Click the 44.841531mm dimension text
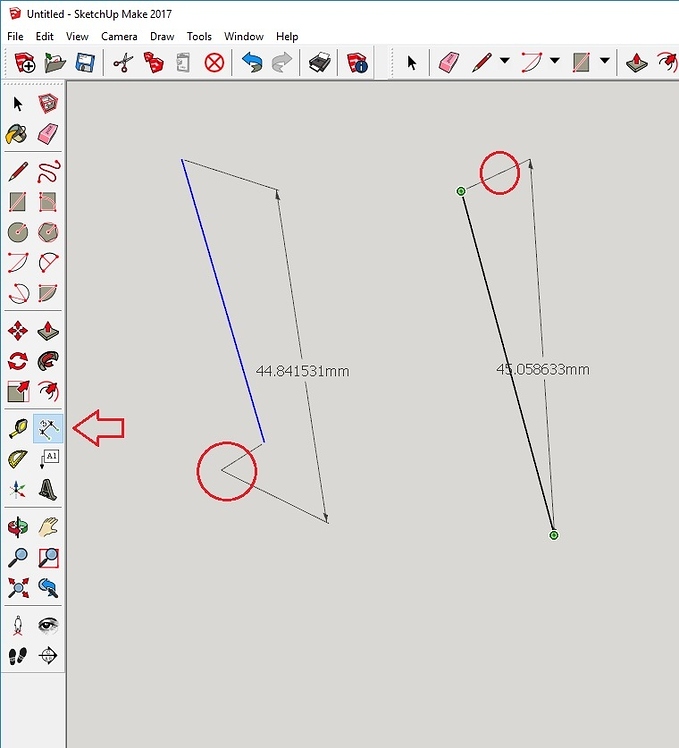Screen dimensions: 679x748 (303, 371)
